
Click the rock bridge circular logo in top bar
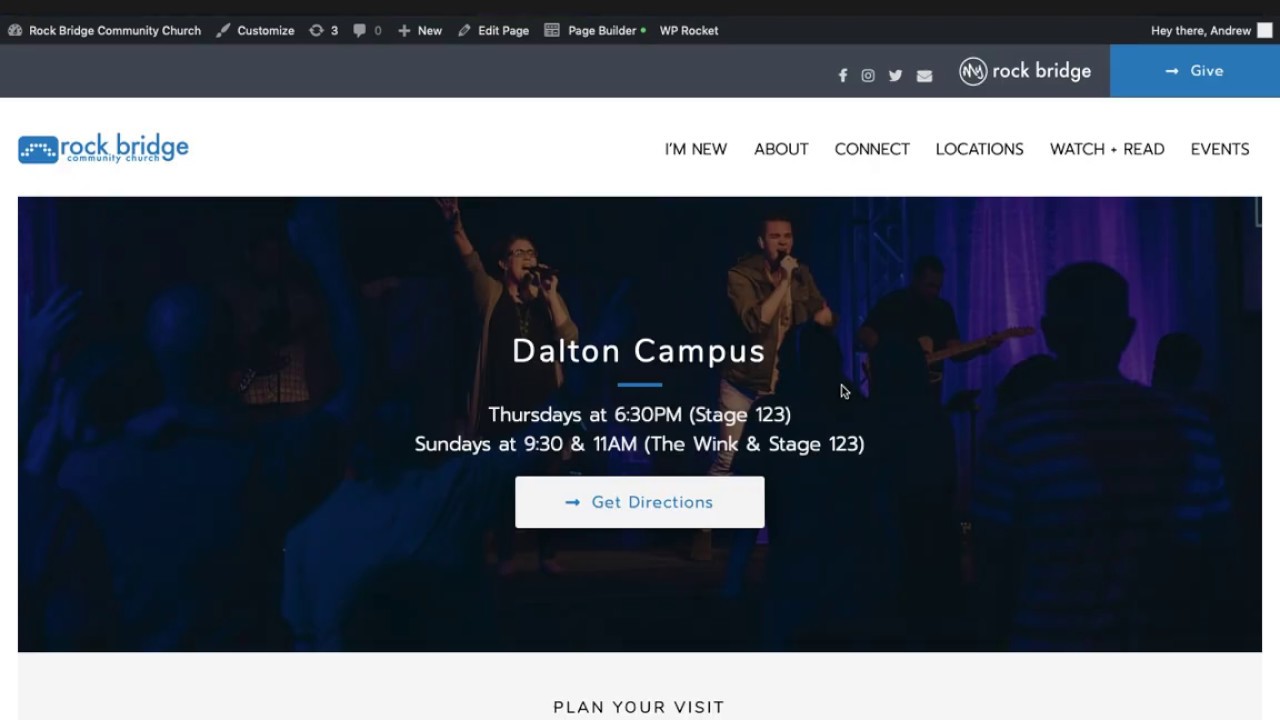[973, 71]
